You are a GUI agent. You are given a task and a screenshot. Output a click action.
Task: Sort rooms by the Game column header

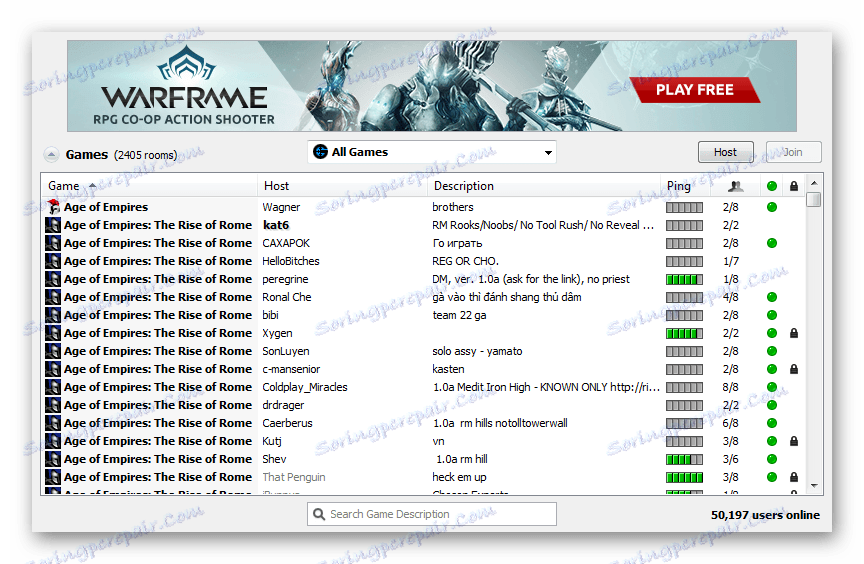coord(149,186)
